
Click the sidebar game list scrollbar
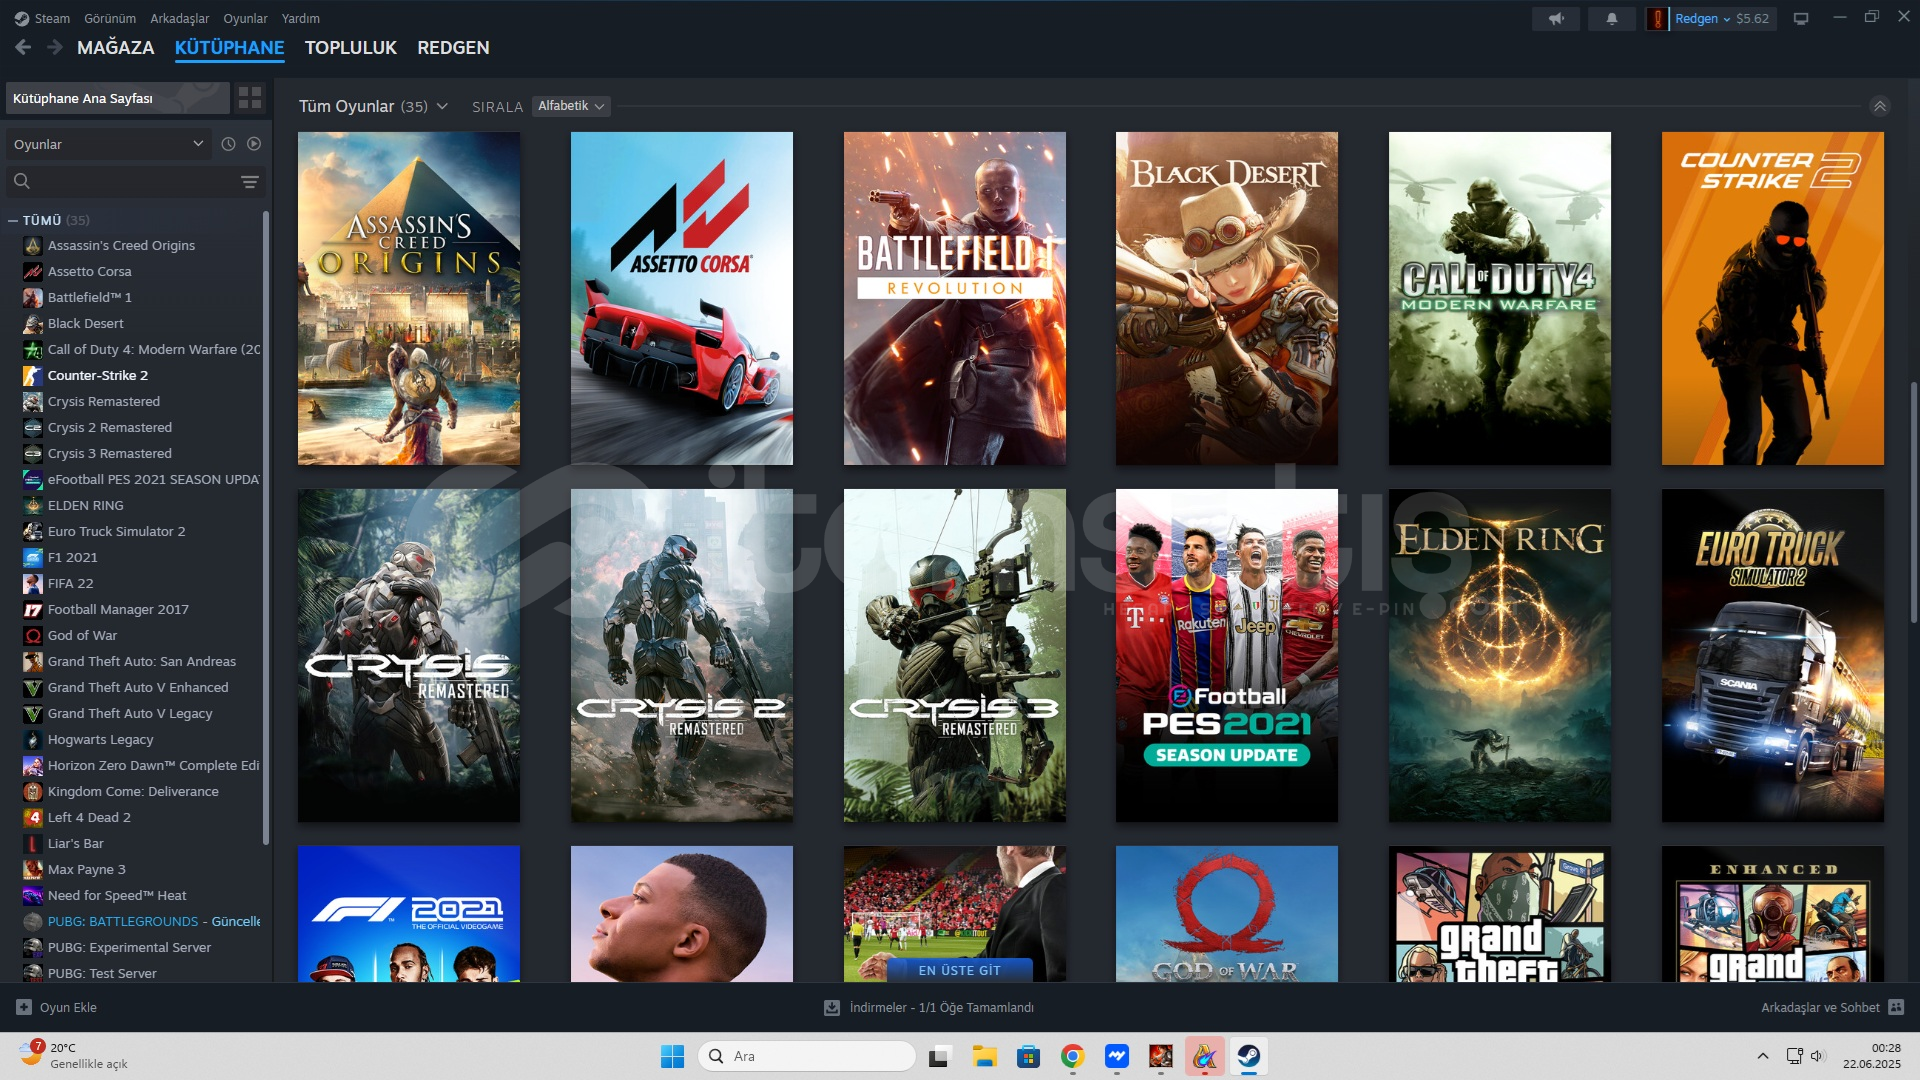266,527
